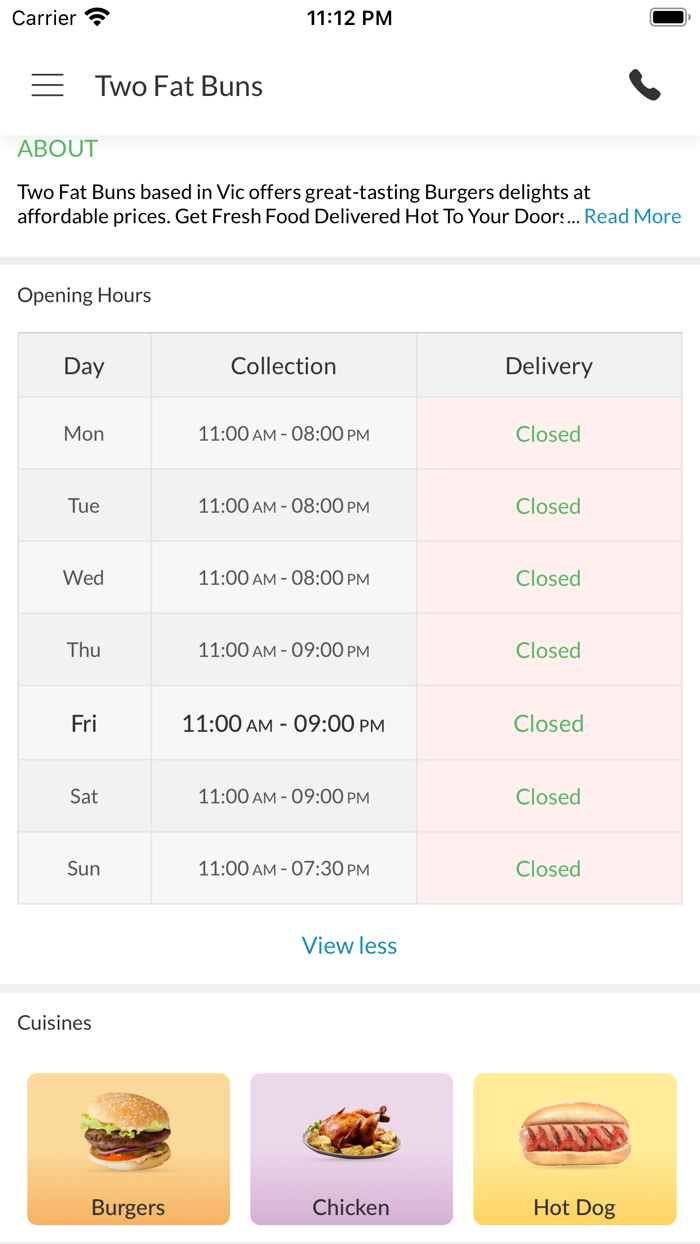Expand the about text via Read More
The height and width of the screenshot is (1244, 700).
coord(632,216)
